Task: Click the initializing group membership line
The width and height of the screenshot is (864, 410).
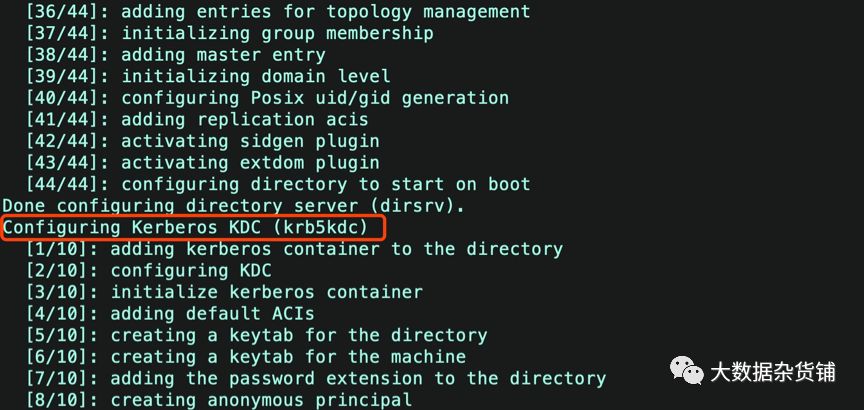Action: [229, 33]
